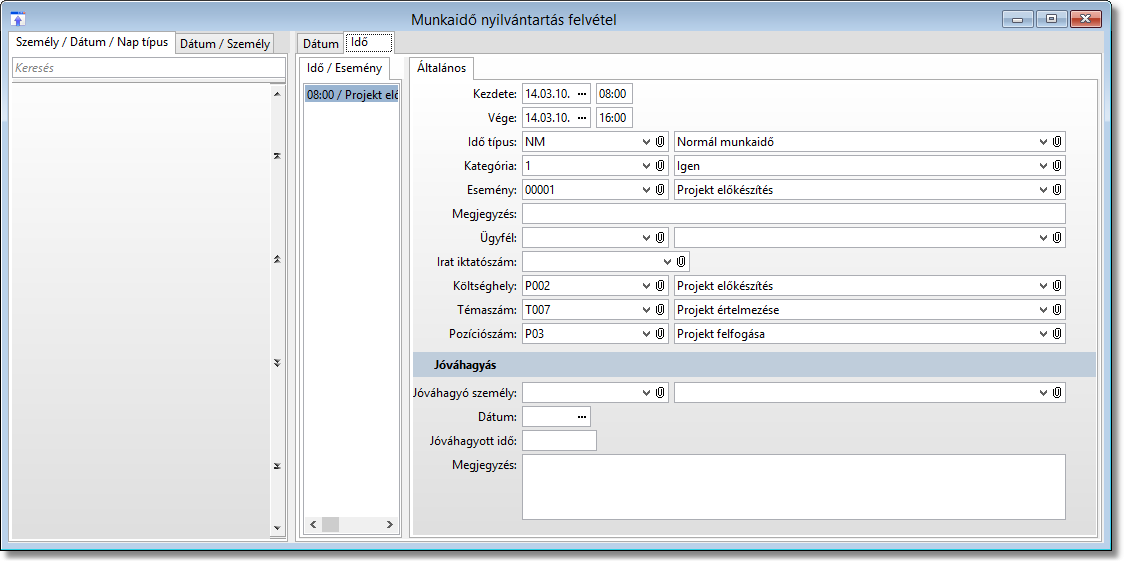The height and width of the screenshot is (563, 1124).
Task: Jump to first record with top double-arrow icon
Action: click(x=277, y=156)
